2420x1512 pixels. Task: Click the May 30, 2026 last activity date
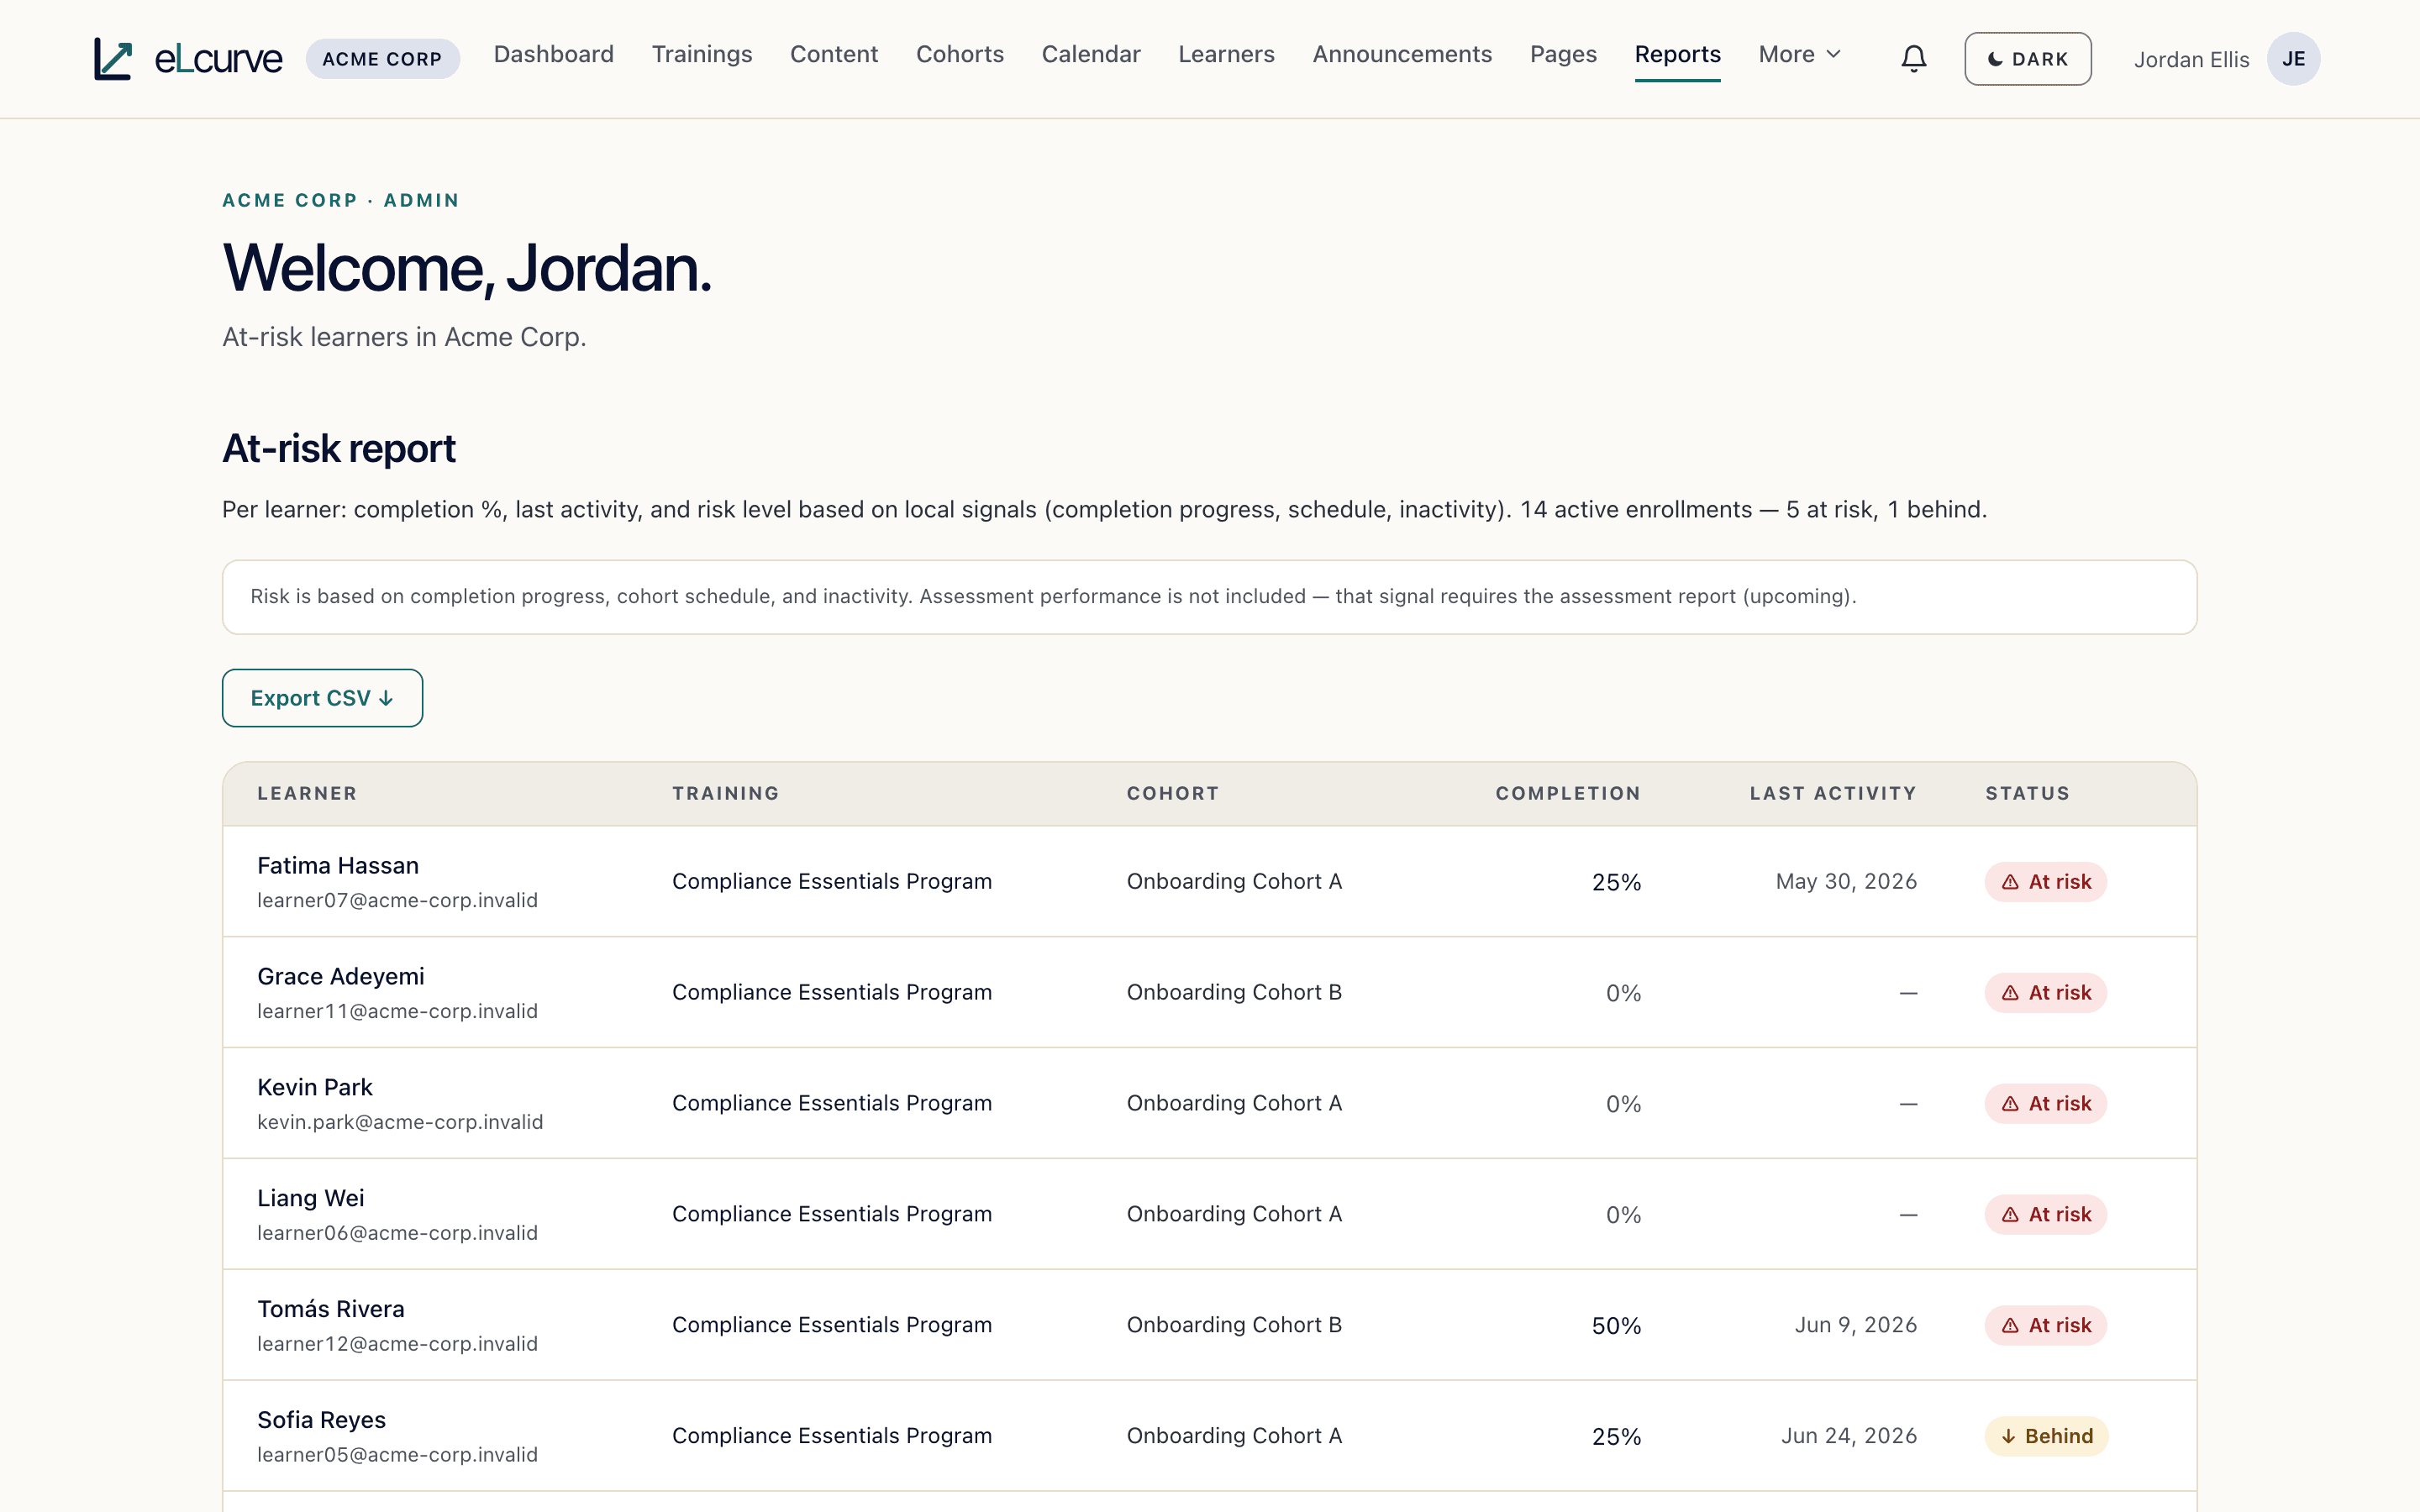1846,882
